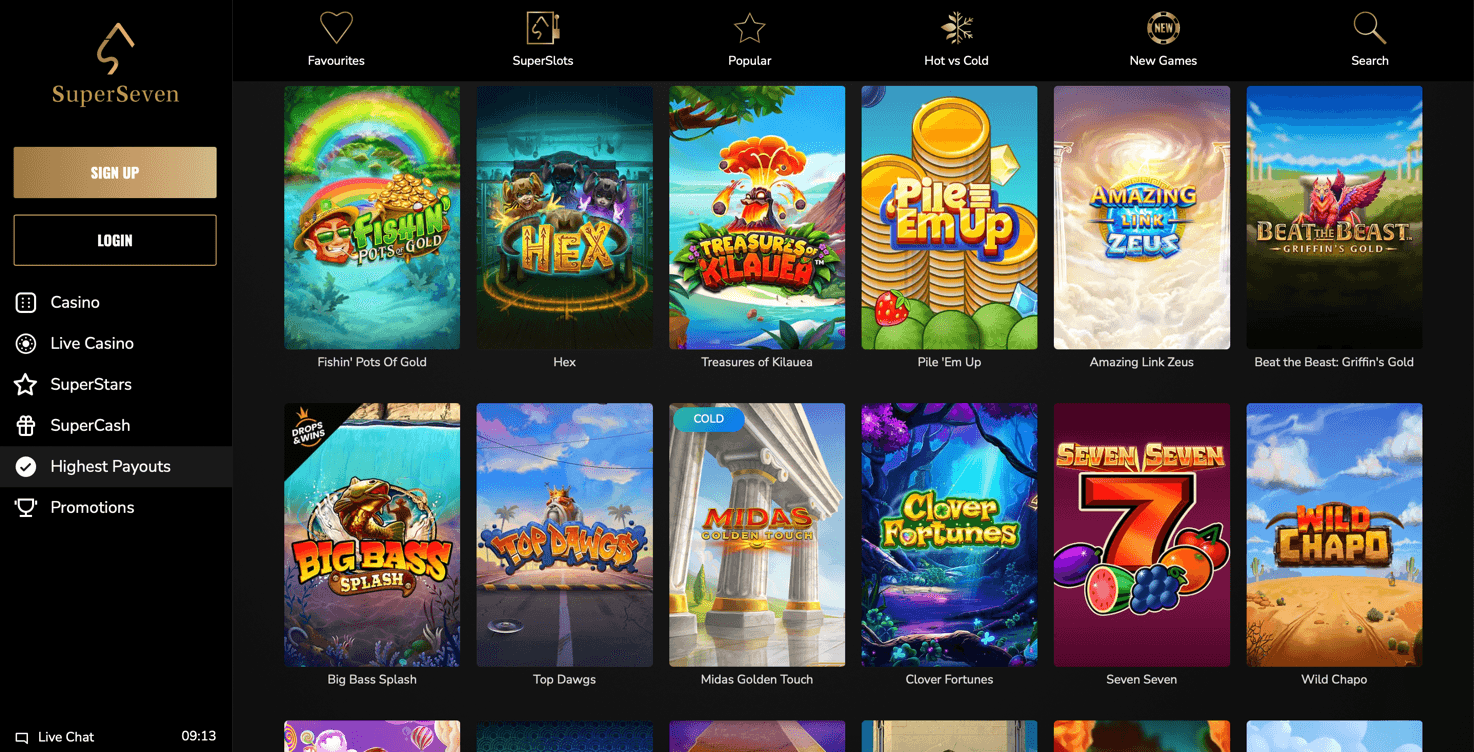This screenshot has height=752, width=1474.
Task: Open the Wild Chapo game thumbnail
Action: click(x=1334, y=535)
